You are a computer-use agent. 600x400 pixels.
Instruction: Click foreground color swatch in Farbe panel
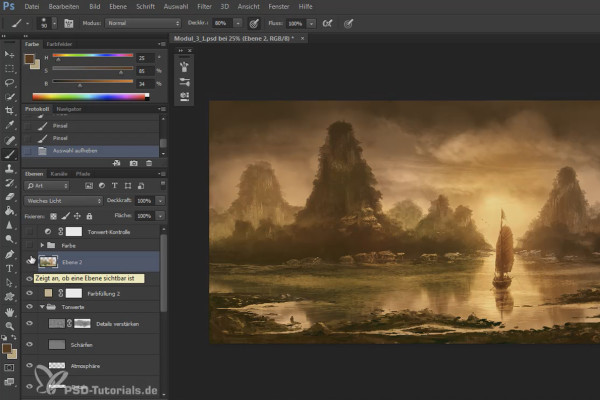(x=29, y=59)
